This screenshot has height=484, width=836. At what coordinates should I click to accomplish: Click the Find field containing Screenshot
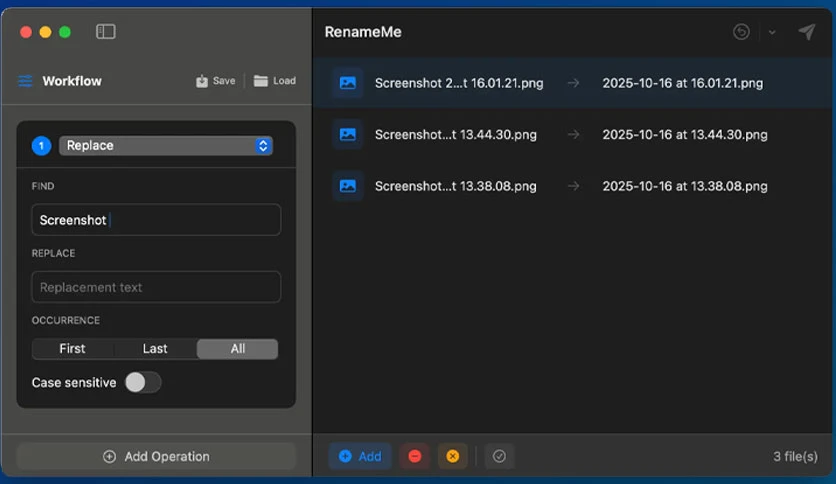point(156,220)
